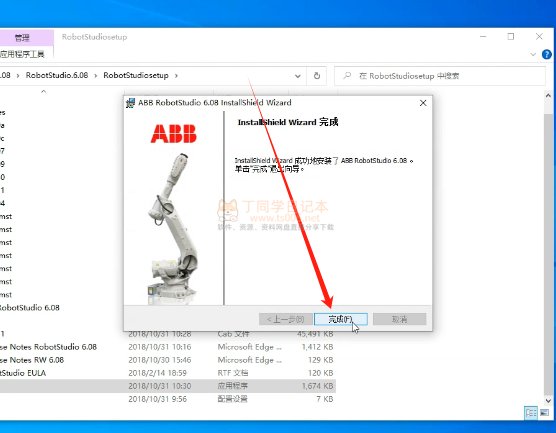This screenshot has width=556, height=433.
Task: Click the search magnifier icon
Action: (347, 76)
